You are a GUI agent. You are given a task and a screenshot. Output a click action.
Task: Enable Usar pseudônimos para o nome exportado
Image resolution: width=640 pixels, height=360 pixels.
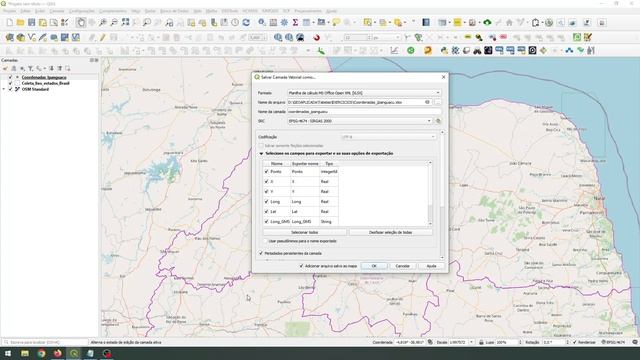[x=266, y=241]
